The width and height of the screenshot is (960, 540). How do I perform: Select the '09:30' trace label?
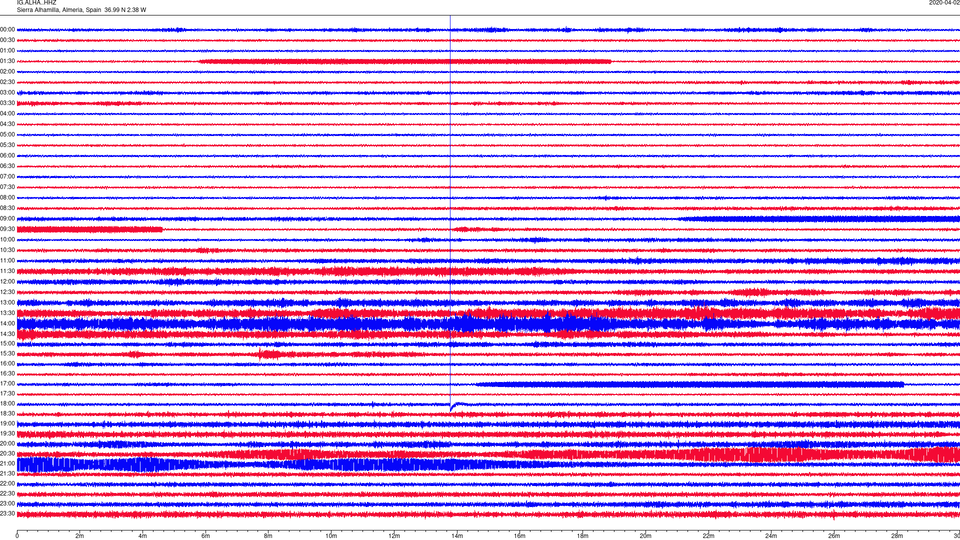[x=7, y=229]
